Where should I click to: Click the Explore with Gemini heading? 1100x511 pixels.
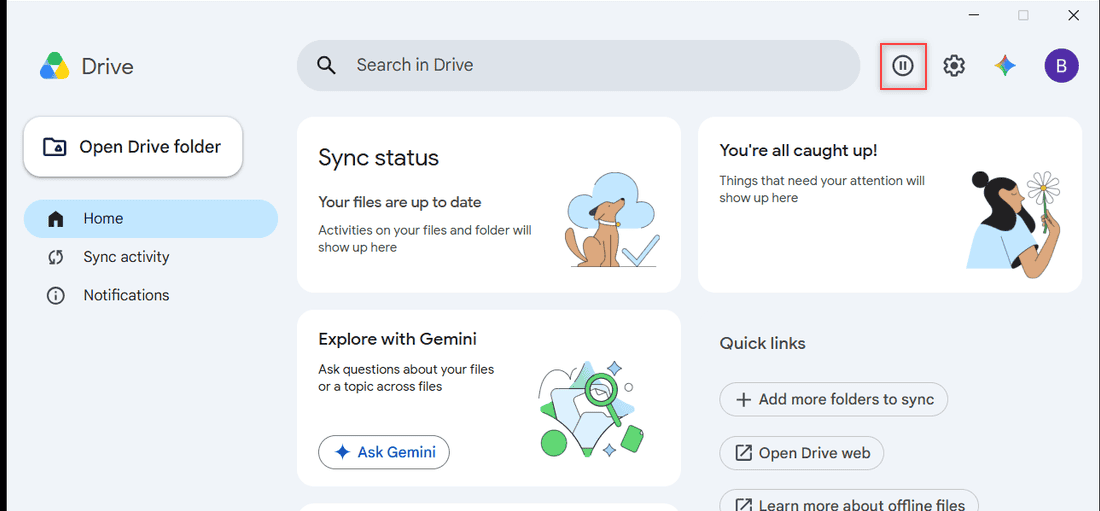click(398, 340)
